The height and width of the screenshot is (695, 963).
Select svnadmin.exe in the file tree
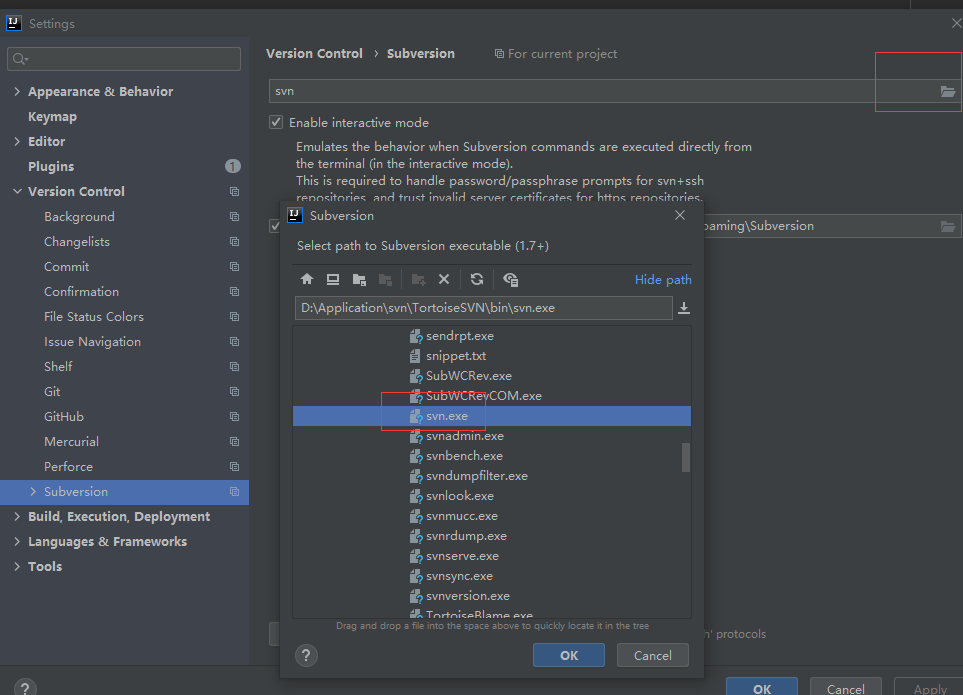(x=491, y=436)
